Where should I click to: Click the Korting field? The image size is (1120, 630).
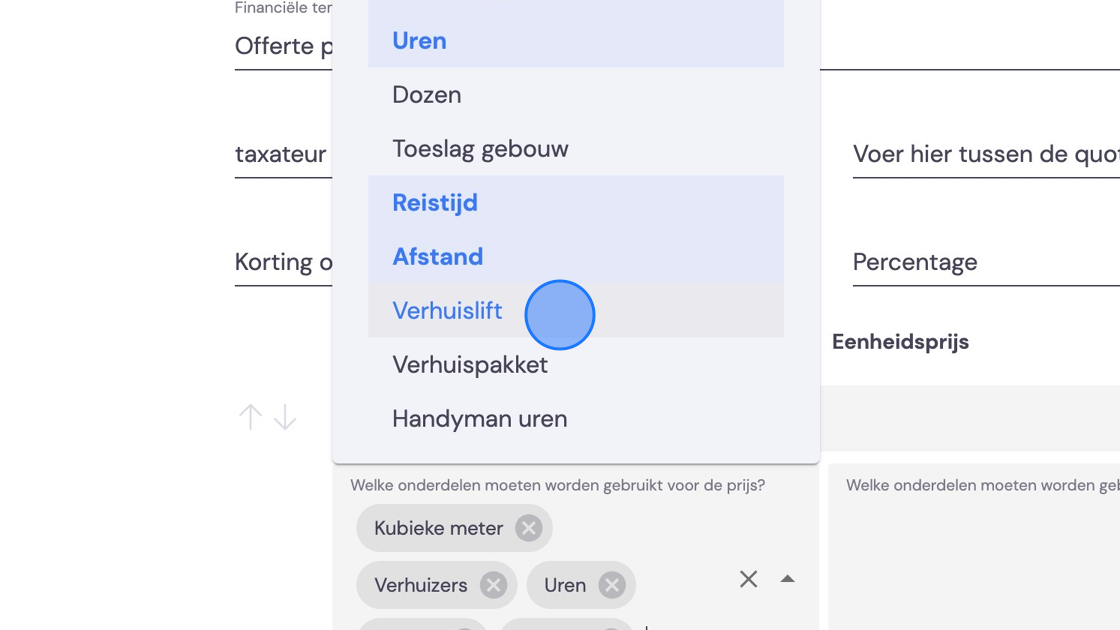click(283, 262)
